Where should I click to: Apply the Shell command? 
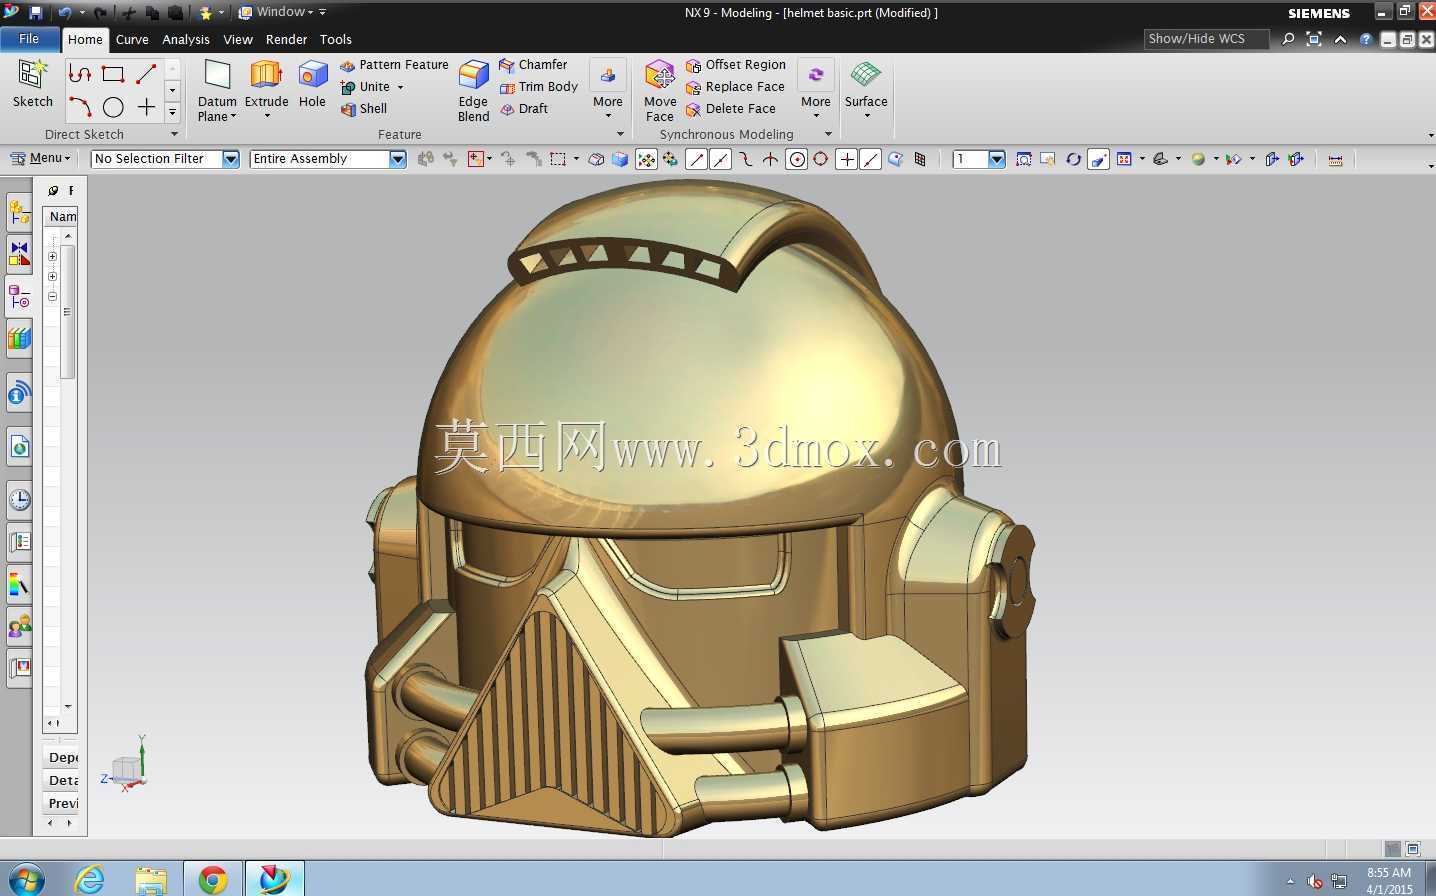click(x=364, y=109)
